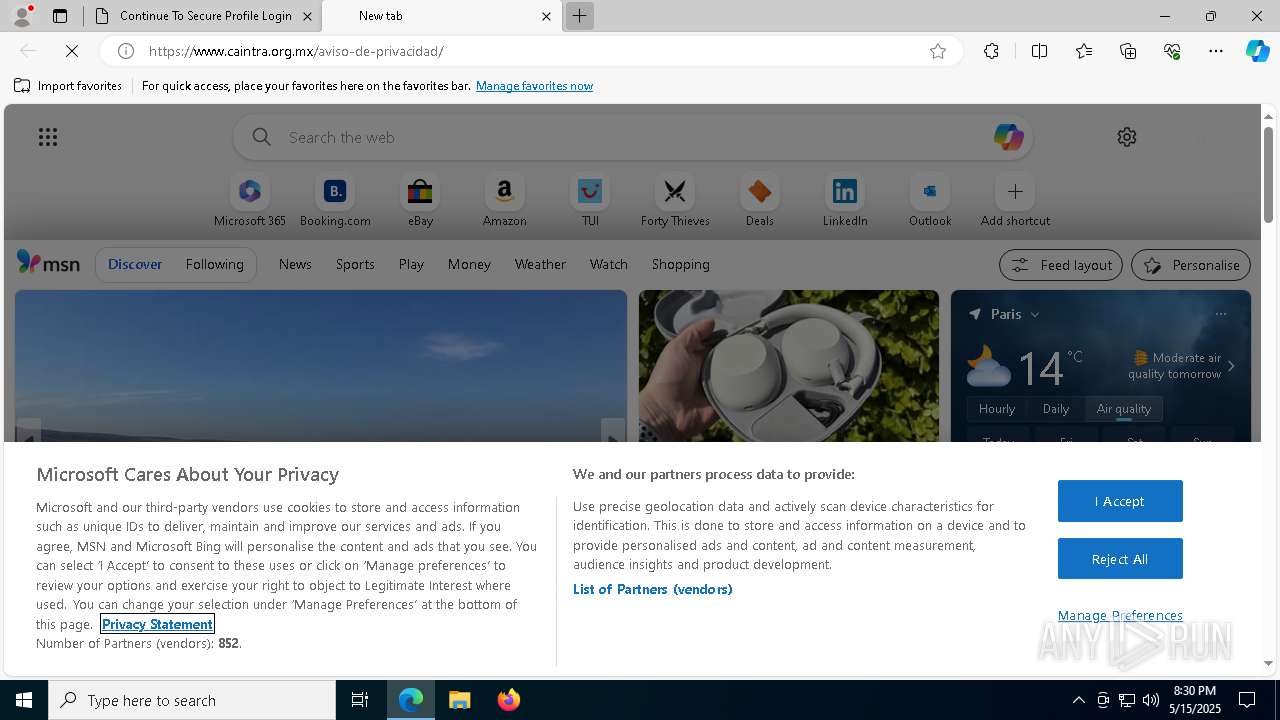The height and width of the screenshot is (720, 1280).
Task: View site information icon in address bar
Action: [126, 51]
